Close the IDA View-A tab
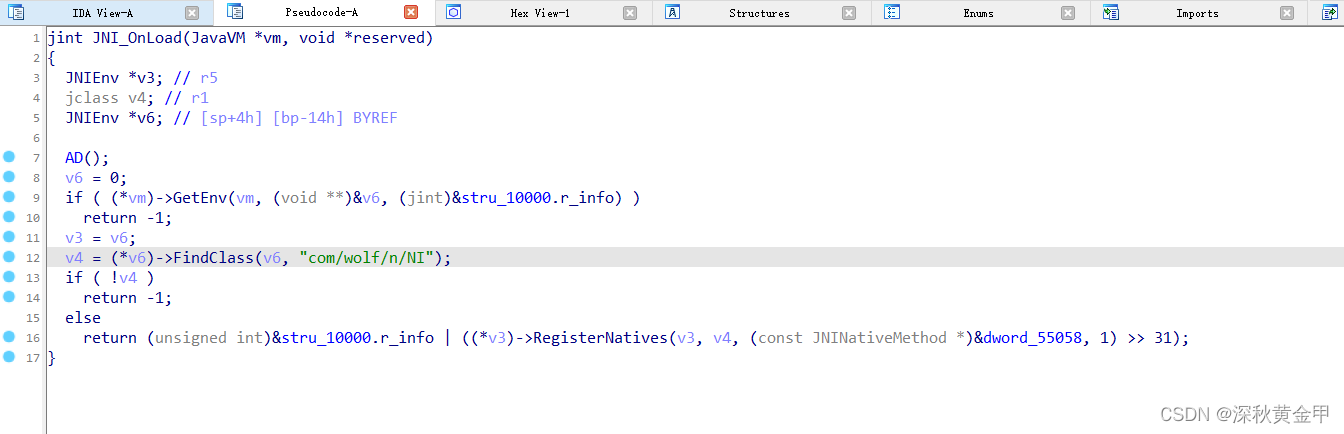The height and width of the screenshot is (434, 1344). [x=192, y=13]
